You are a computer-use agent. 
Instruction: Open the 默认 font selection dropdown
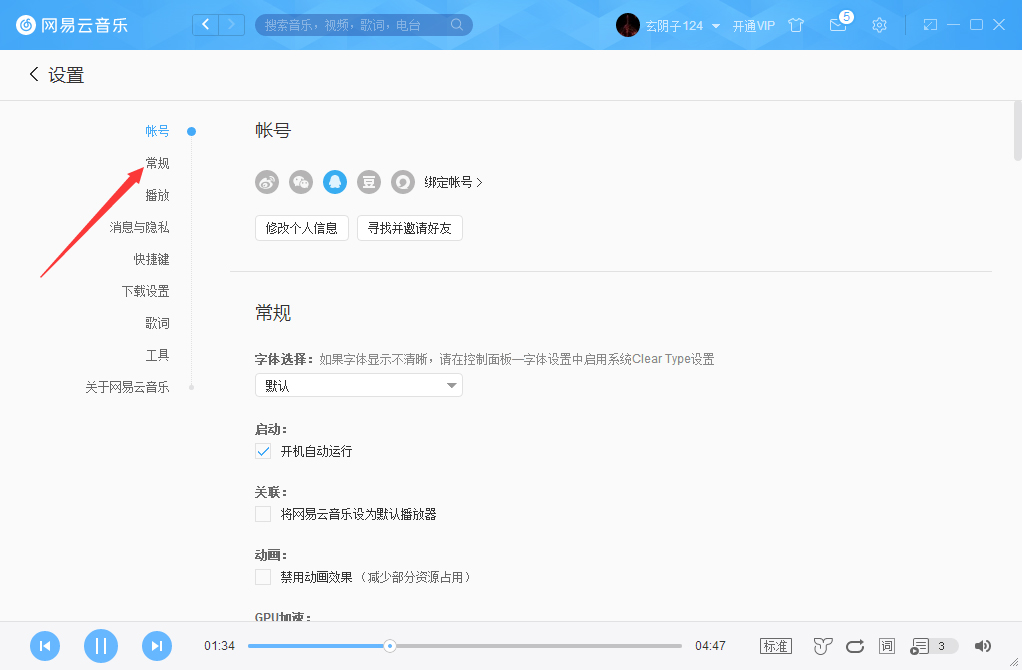[x=358, y=385]
